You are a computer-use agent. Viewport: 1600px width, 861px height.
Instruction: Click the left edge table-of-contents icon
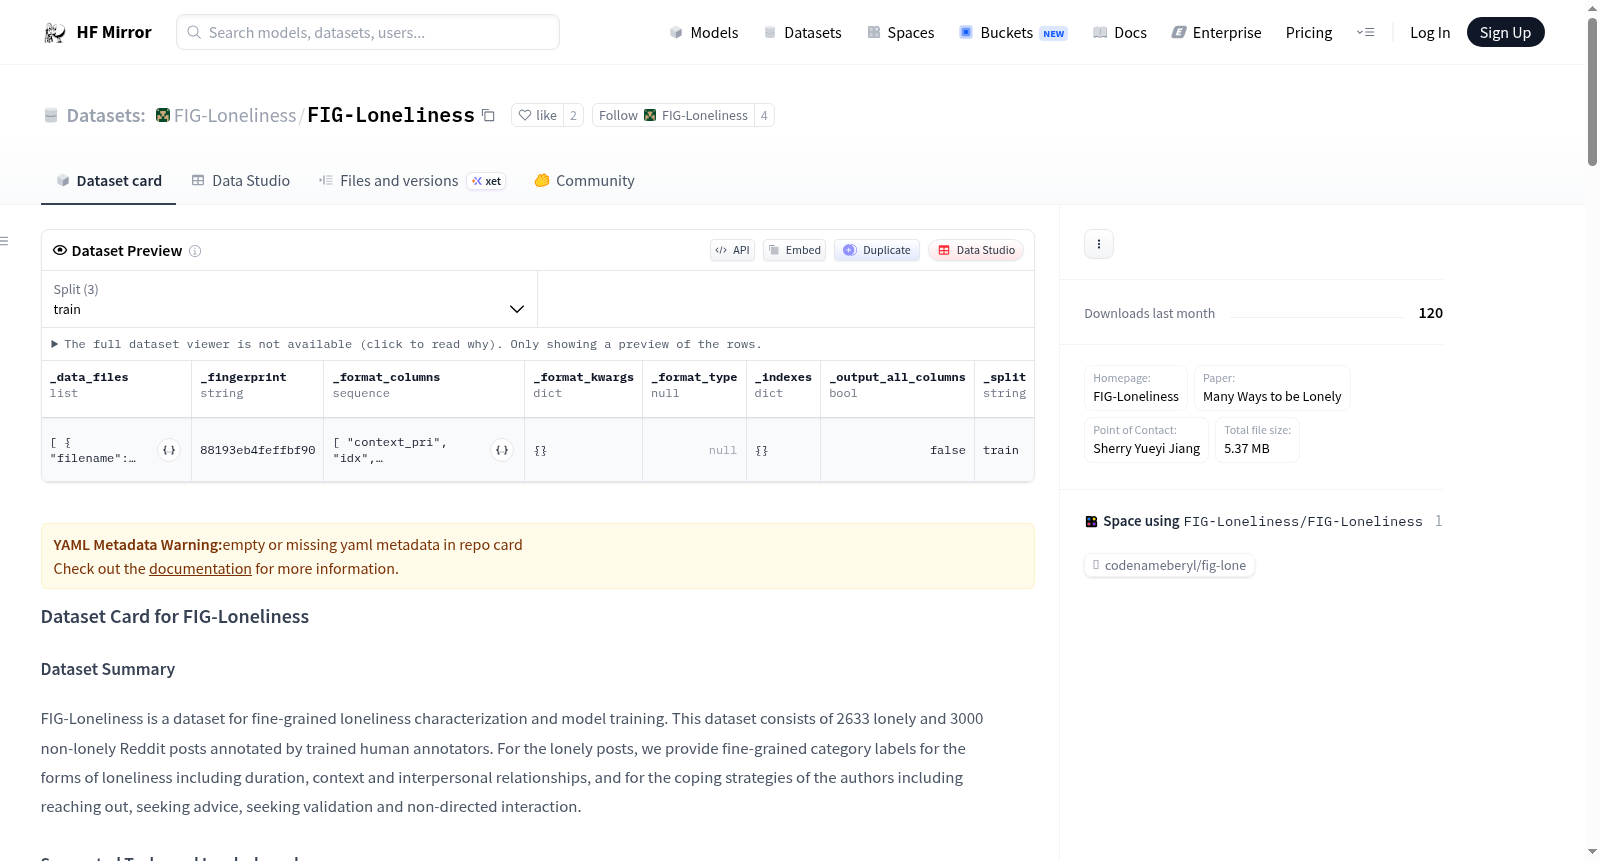click(5, 241)
